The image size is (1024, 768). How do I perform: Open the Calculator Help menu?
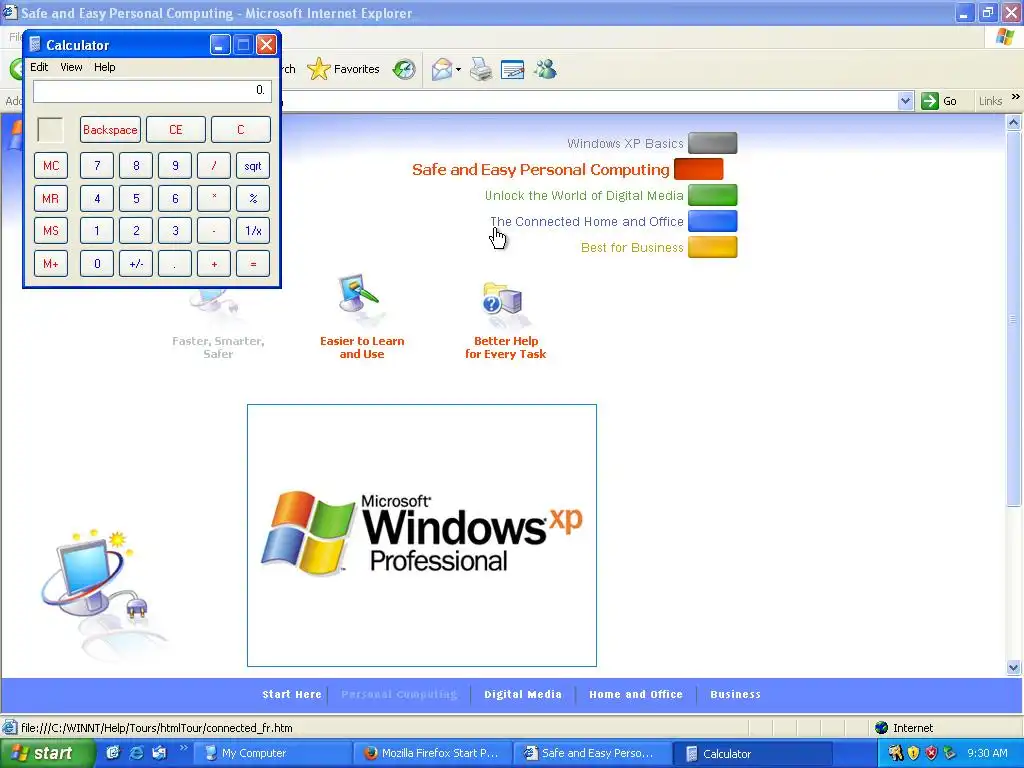tap(104, 67)
